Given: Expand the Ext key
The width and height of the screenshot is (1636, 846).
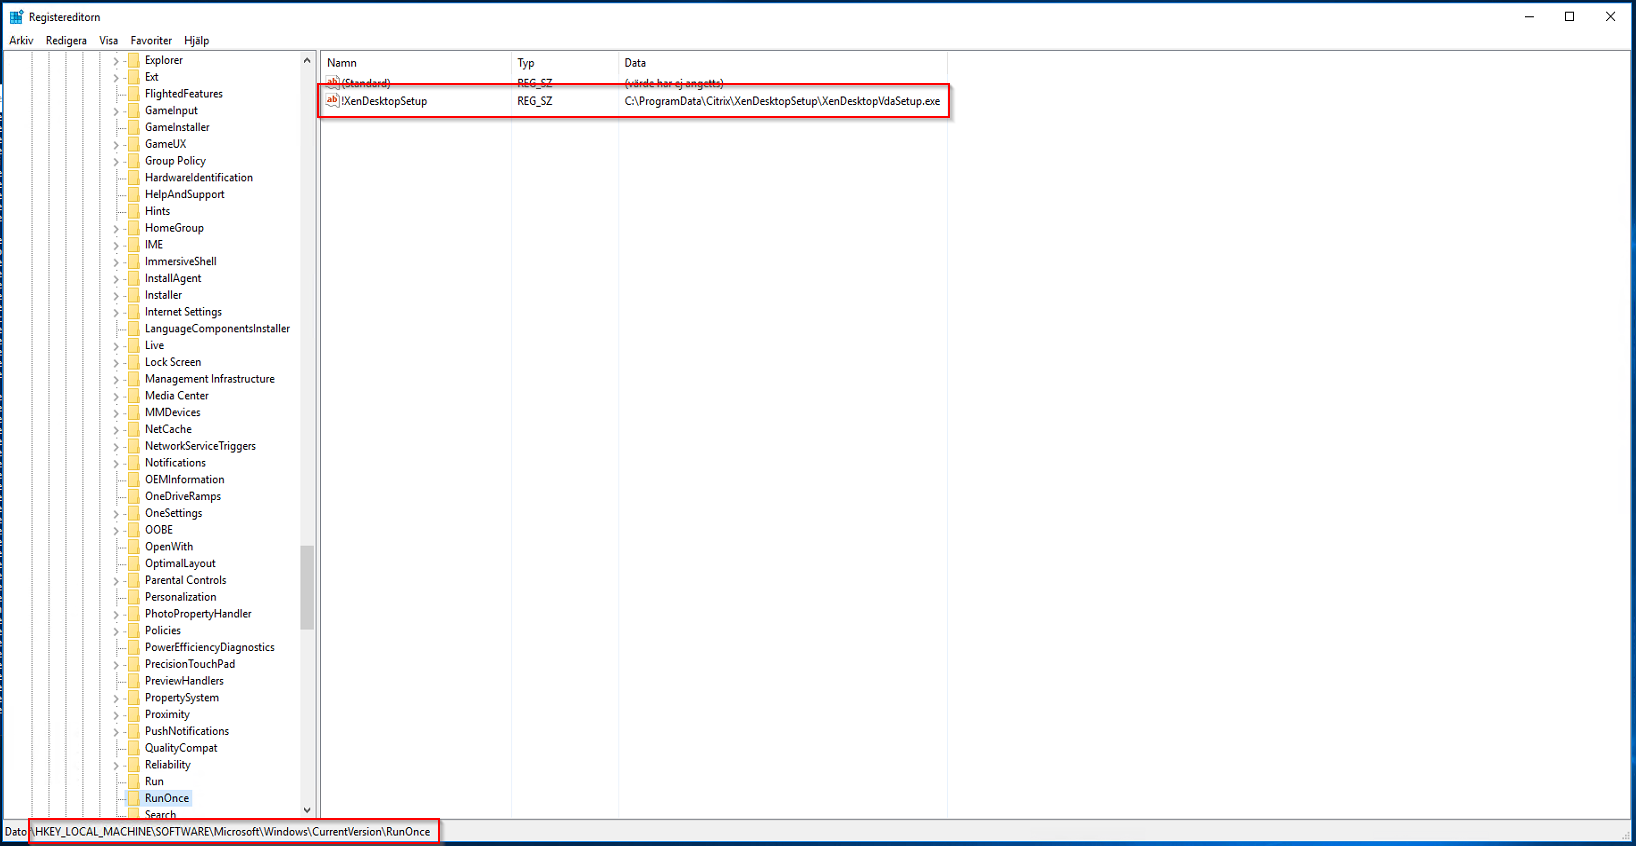Looking at the screenshot, I should click(x=116, y=78).
